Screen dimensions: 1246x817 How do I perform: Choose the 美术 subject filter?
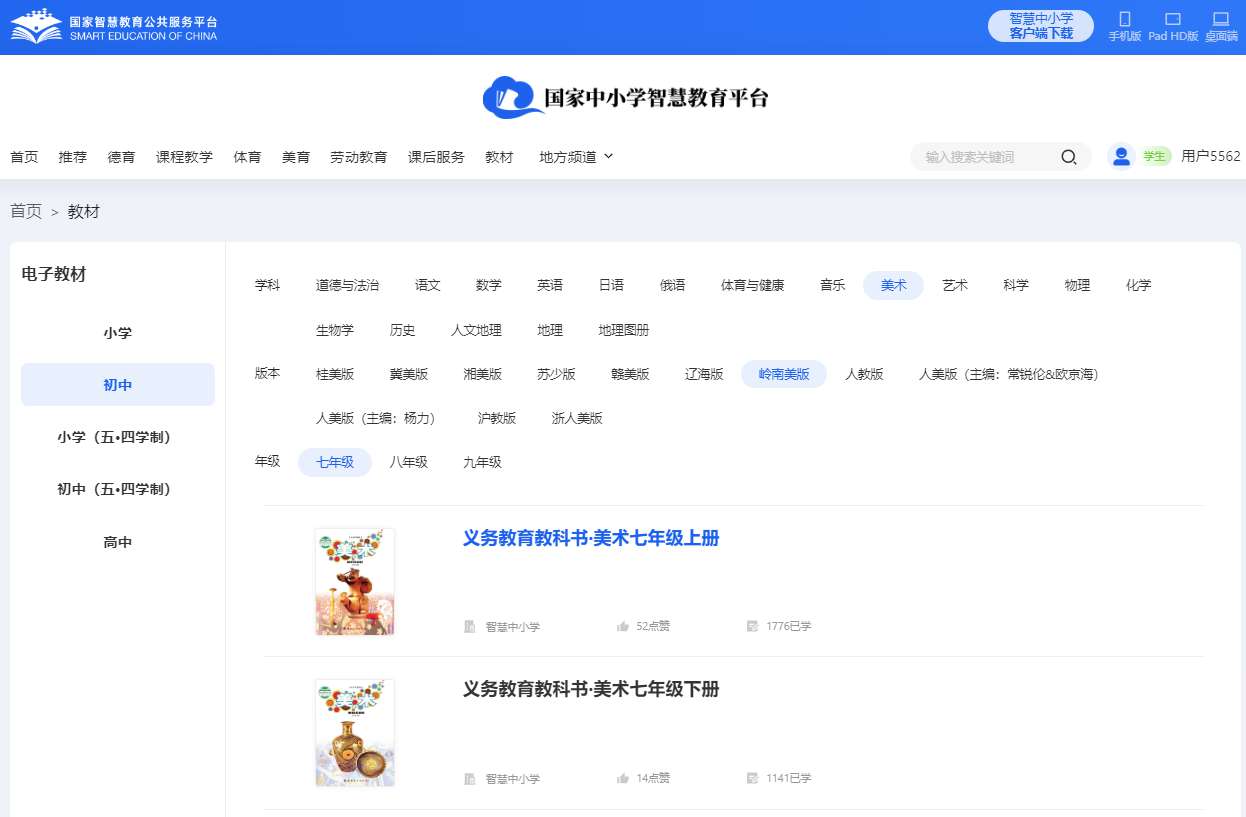pyautogui.click(x=894, y=285)
